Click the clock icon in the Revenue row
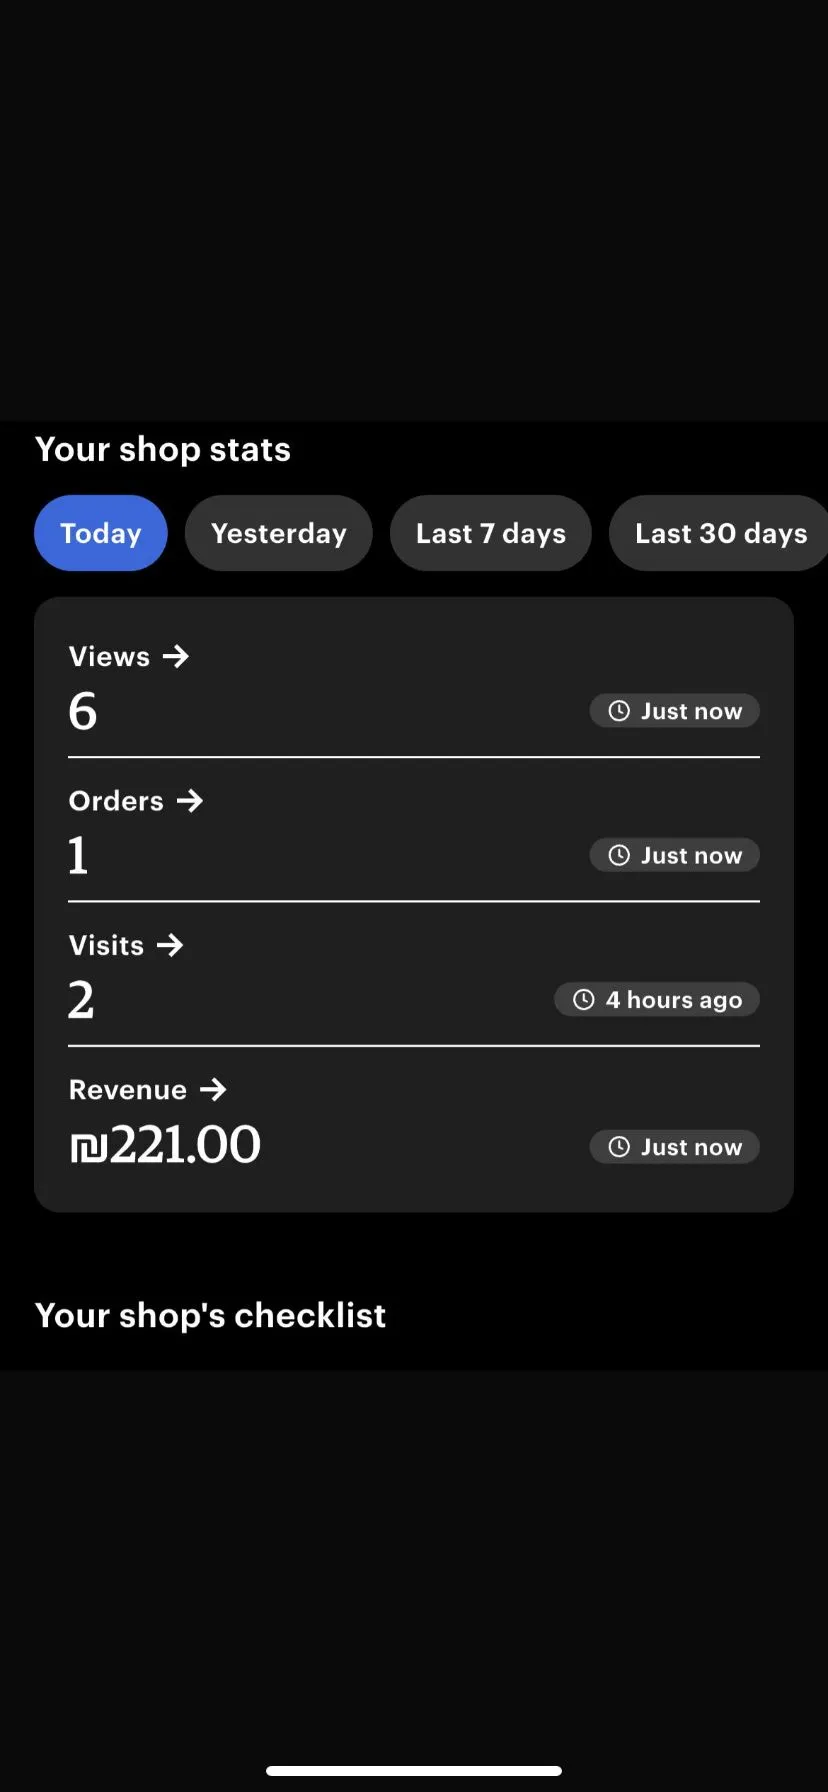The image size is (828, 1792). tap(619, 1147)
